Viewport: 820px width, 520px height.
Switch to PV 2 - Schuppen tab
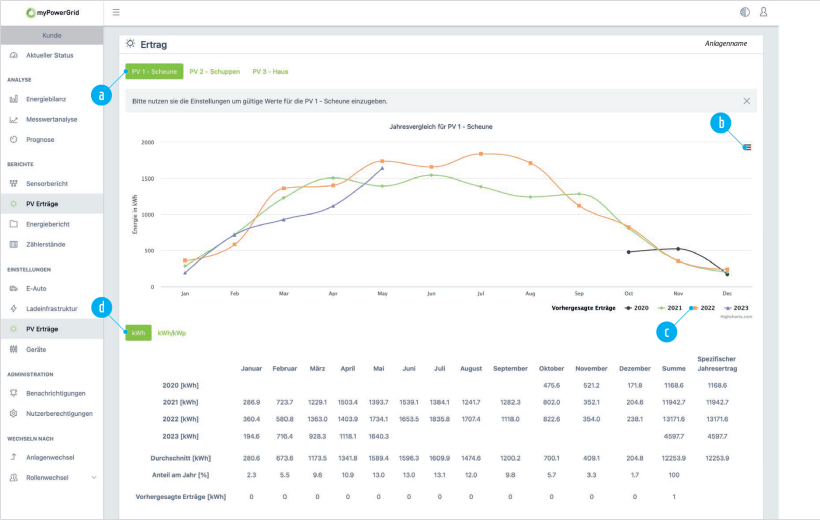click(x=213, y=72)
